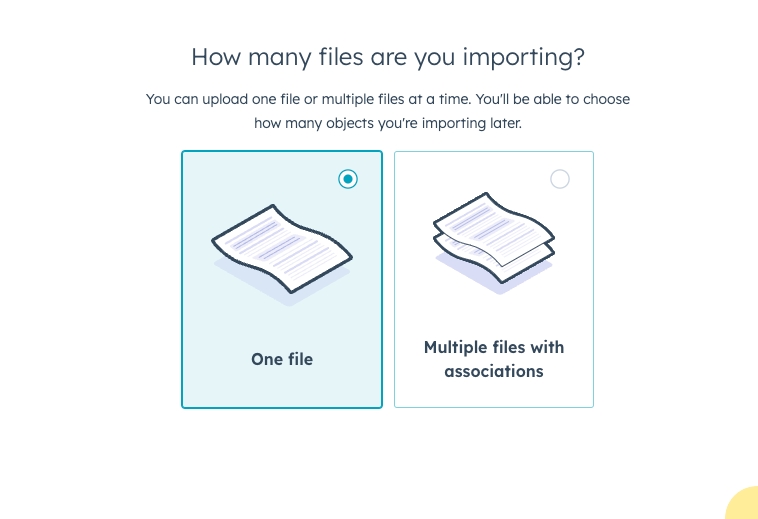Click the empty area below the One file label
The width and height of the screenshot is (758, 519).
[x=282, y=388]
